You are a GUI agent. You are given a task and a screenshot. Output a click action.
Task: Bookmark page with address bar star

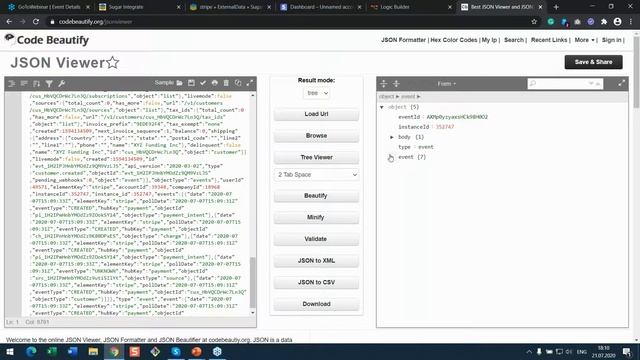coord(534,22)
